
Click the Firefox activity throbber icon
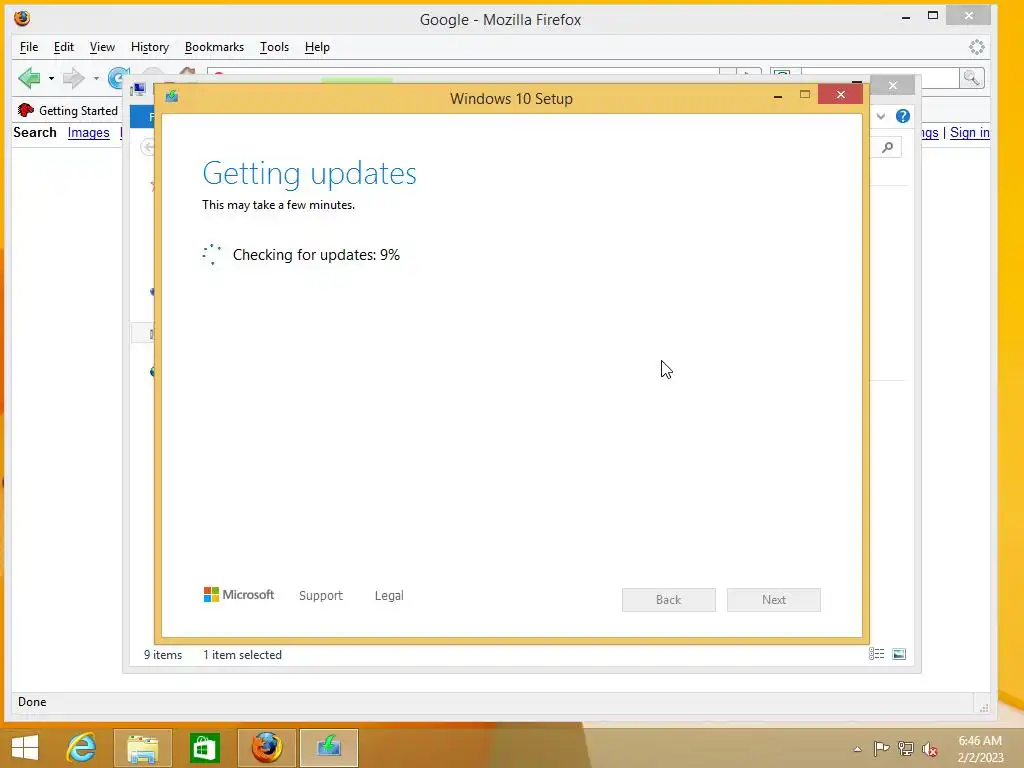click(976, 47)
